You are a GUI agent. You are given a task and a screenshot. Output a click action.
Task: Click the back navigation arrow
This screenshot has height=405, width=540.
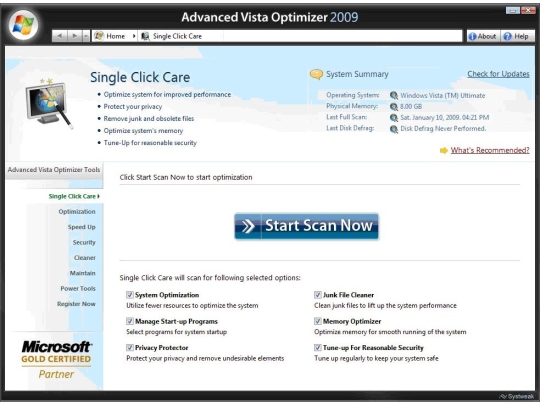pos(60,36)
